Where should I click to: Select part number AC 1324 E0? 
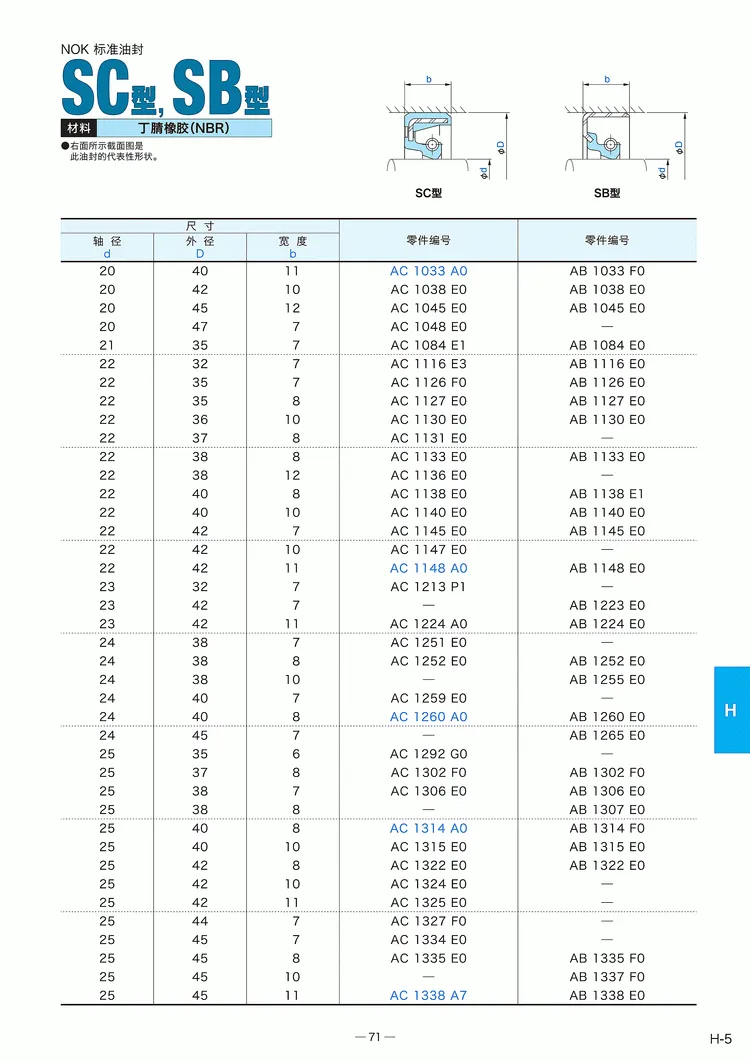pyautogui.click(x=428, y=884)
